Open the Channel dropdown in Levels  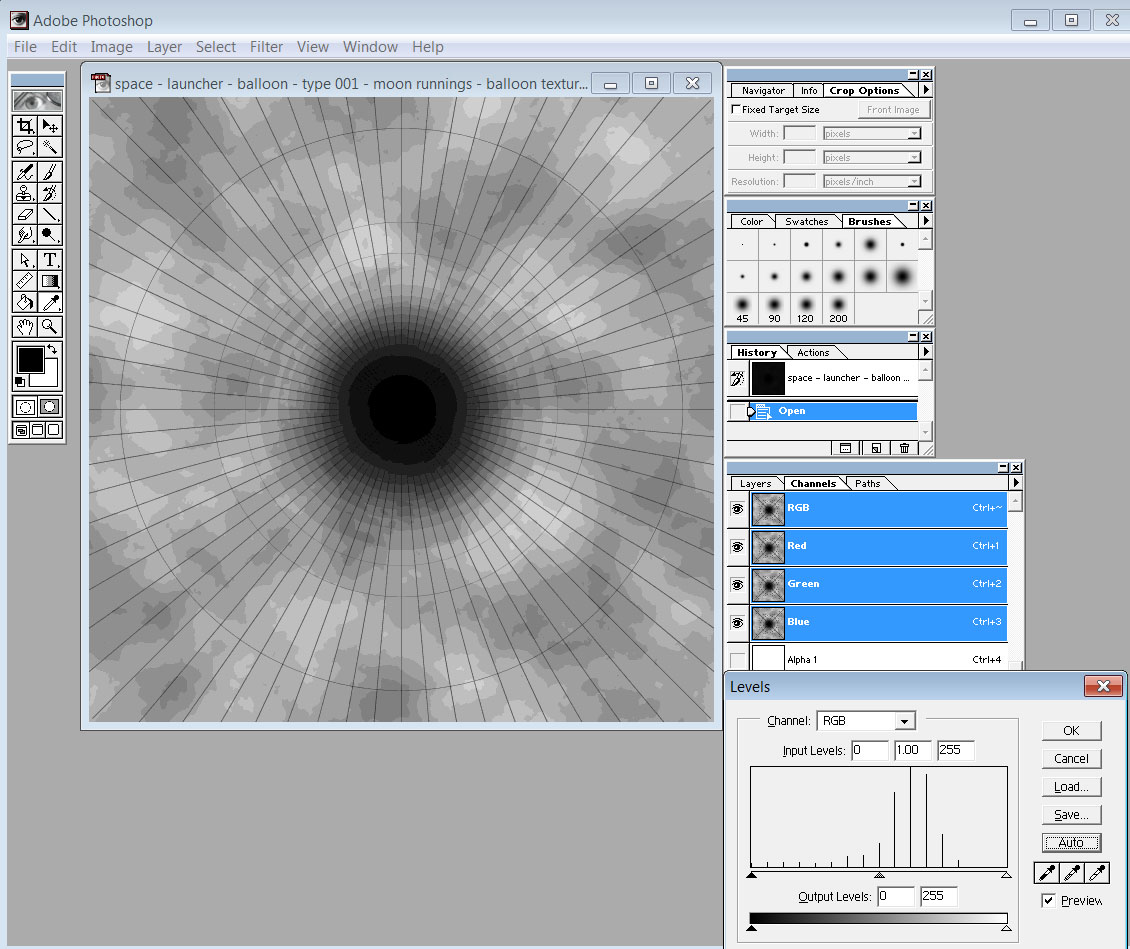(905, 721)
